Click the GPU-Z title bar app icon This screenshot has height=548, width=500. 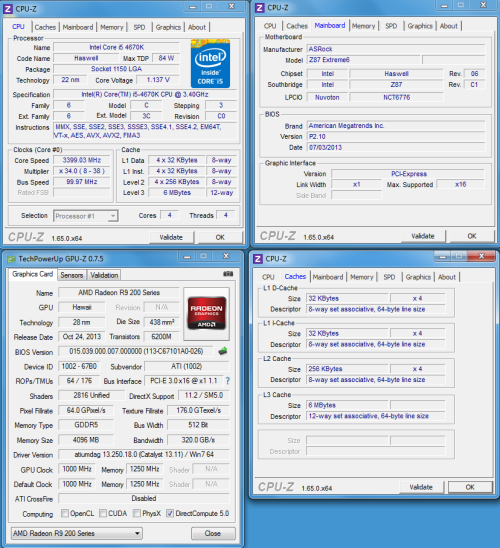12,259
